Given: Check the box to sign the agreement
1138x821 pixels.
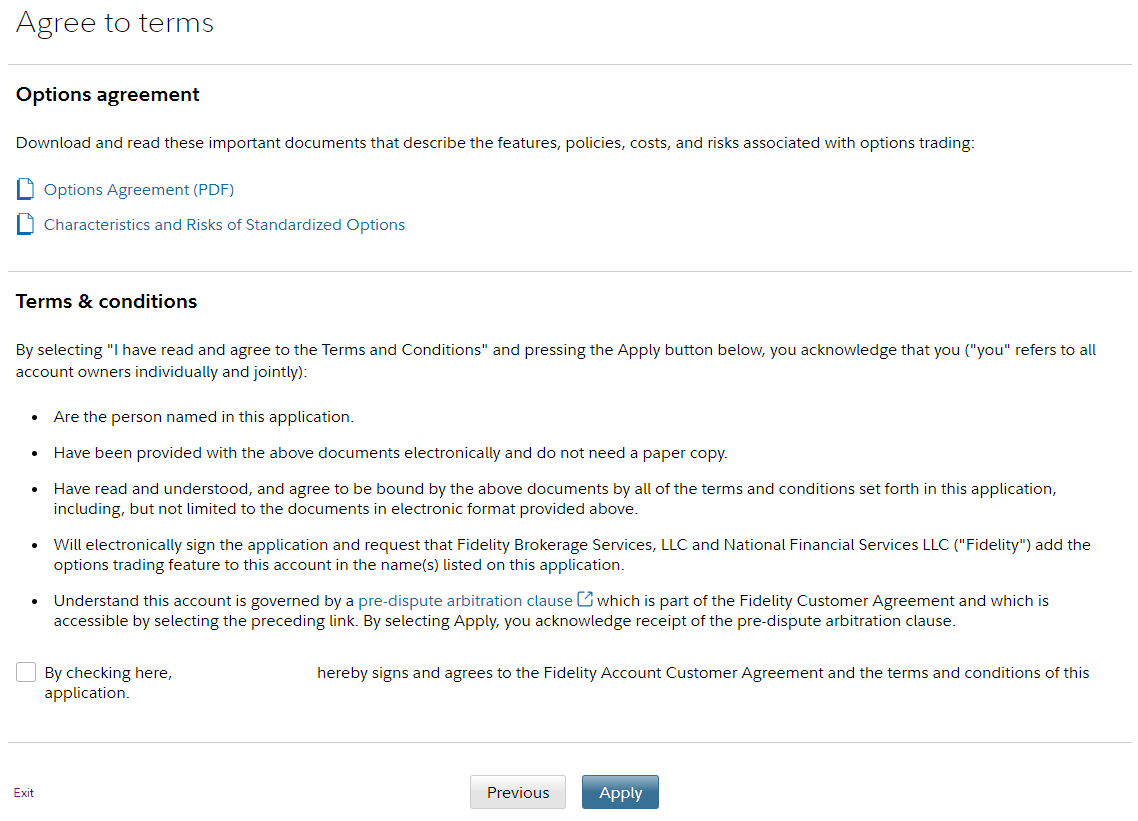Looking at the screenshot, I should tap(26, 673).
